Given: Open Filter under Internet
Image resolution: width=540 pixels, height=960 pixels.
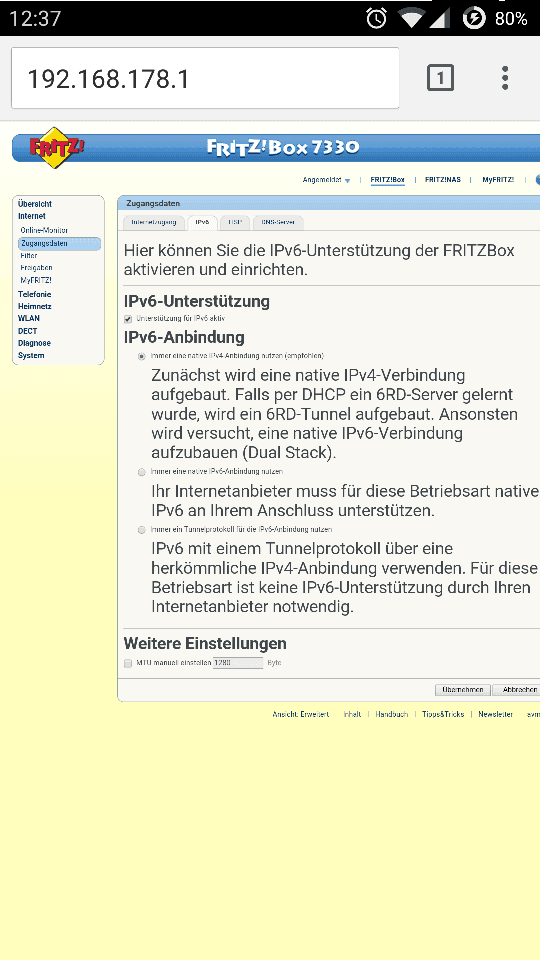Looking at the screenshot, I should [29, 255].
